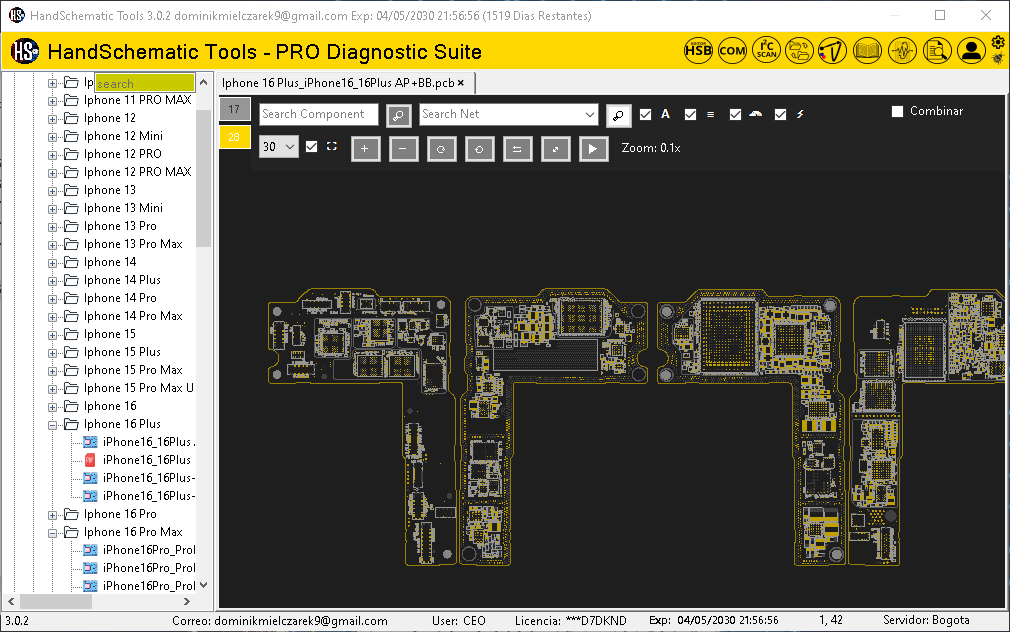Fit the board view with expand button
Screen dimensions: 1010x632
pos(555,149)
